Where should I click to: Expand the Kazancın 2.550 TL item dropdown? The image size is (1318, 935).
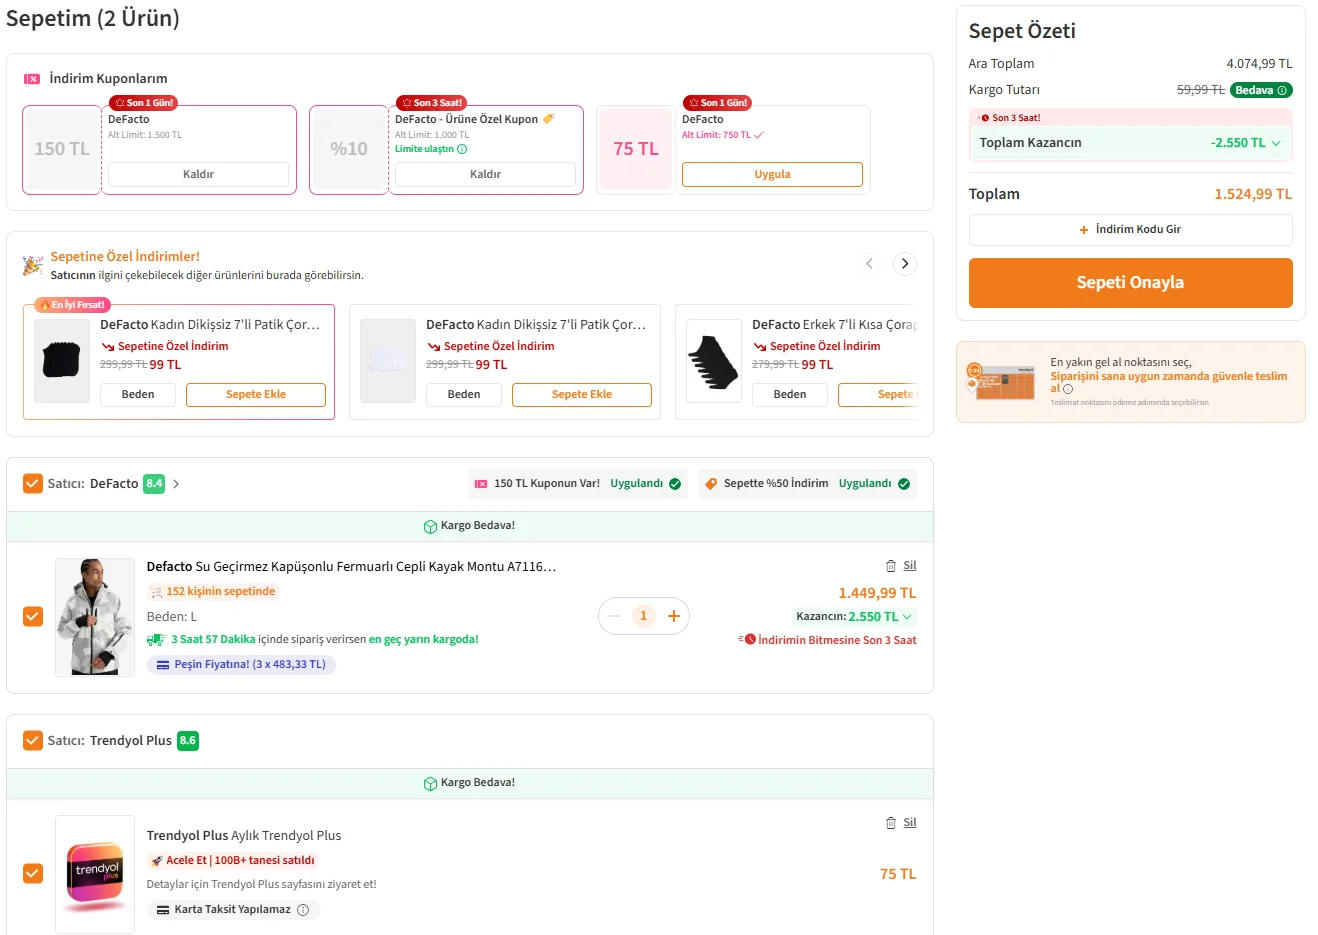click(907, 617)
